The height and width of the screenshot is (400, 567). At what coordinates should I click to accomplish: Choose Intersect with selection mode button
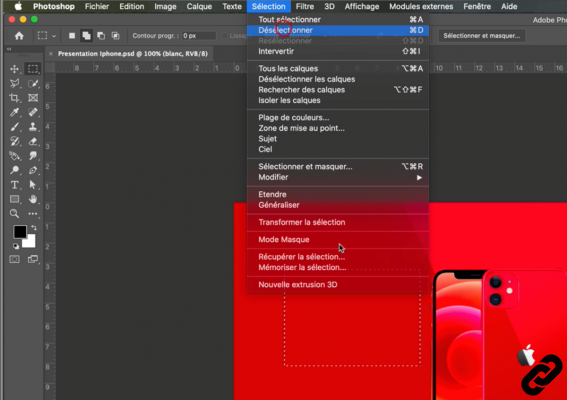[x=115, y=35]
